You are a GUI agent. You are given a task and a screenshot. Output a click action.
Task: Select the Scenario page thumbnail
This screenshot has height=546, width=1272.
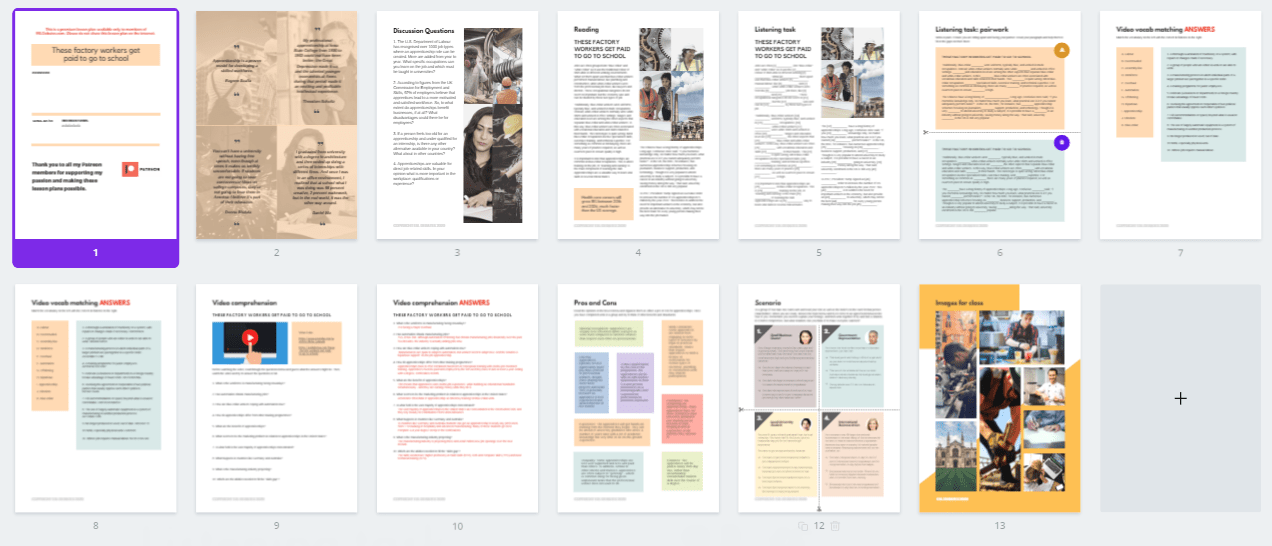pos(819,398)
